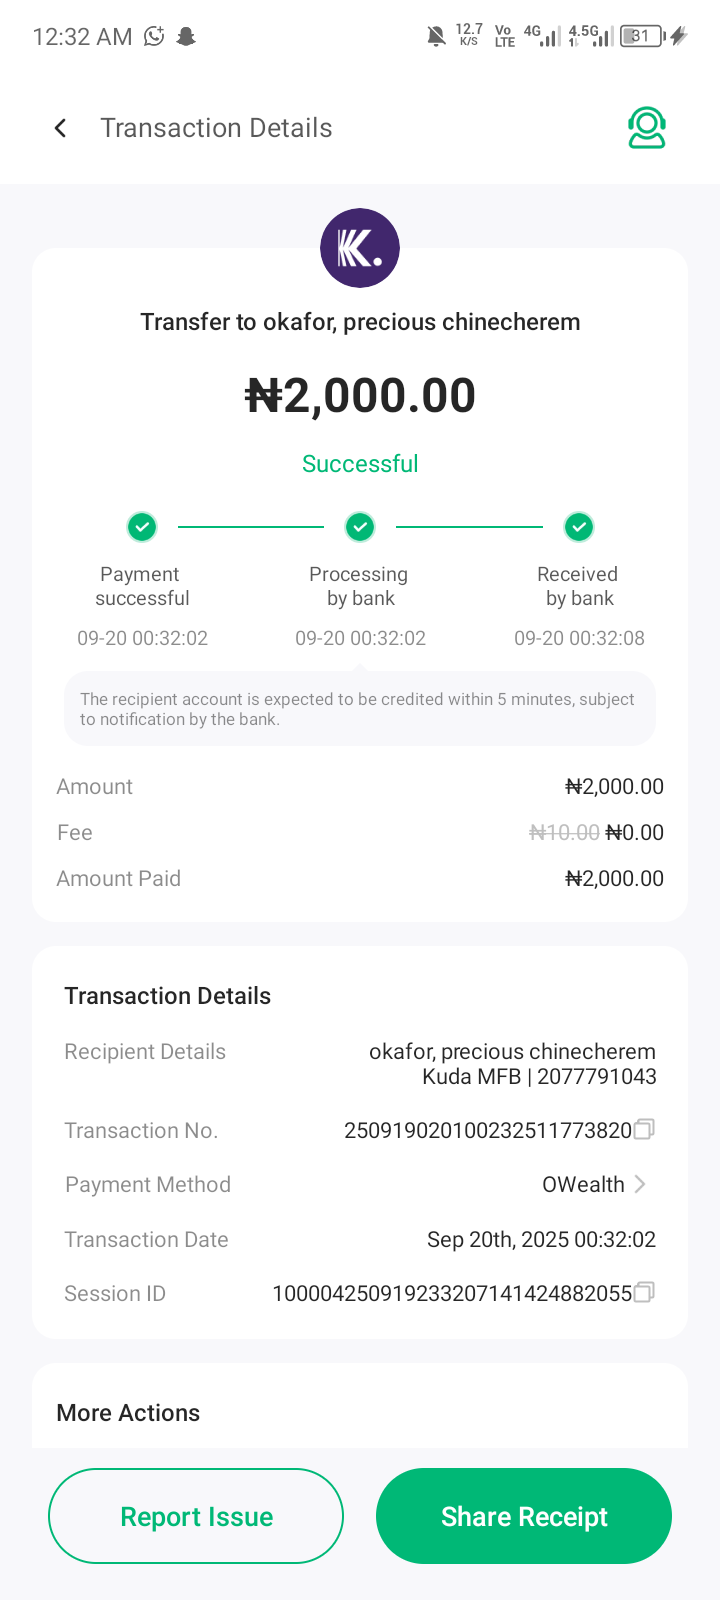Tap the recipient credit notice text
The height and width of the screenshot is (1600, 720).
360,709
